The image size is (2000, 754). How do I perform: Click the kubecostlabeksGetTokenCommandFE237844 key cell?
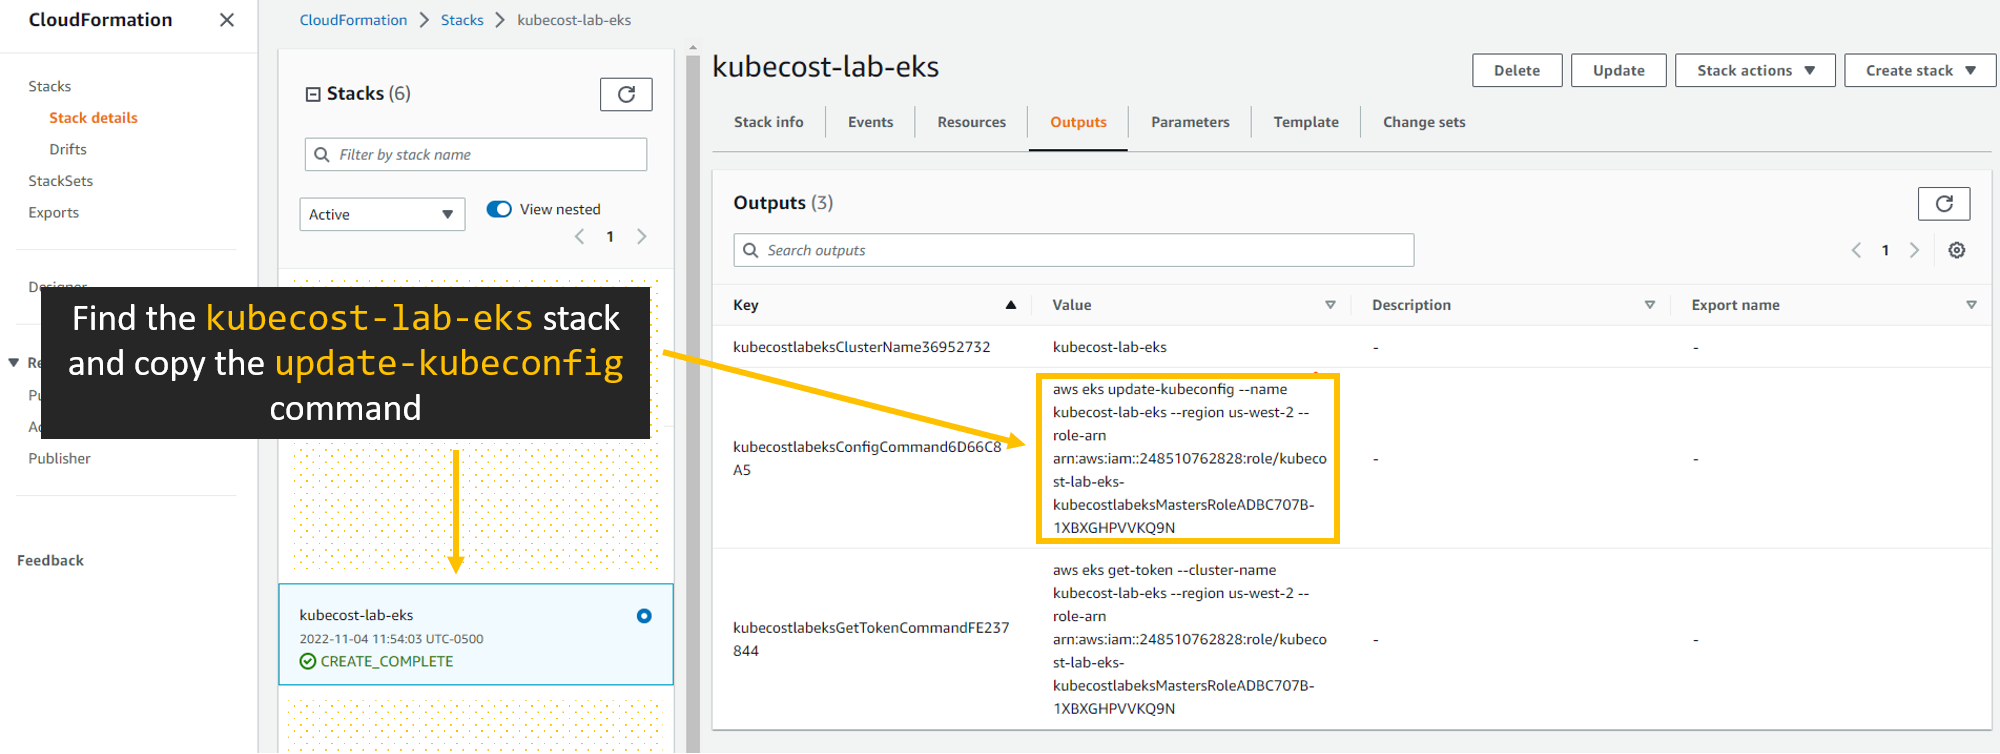[871, 639]
